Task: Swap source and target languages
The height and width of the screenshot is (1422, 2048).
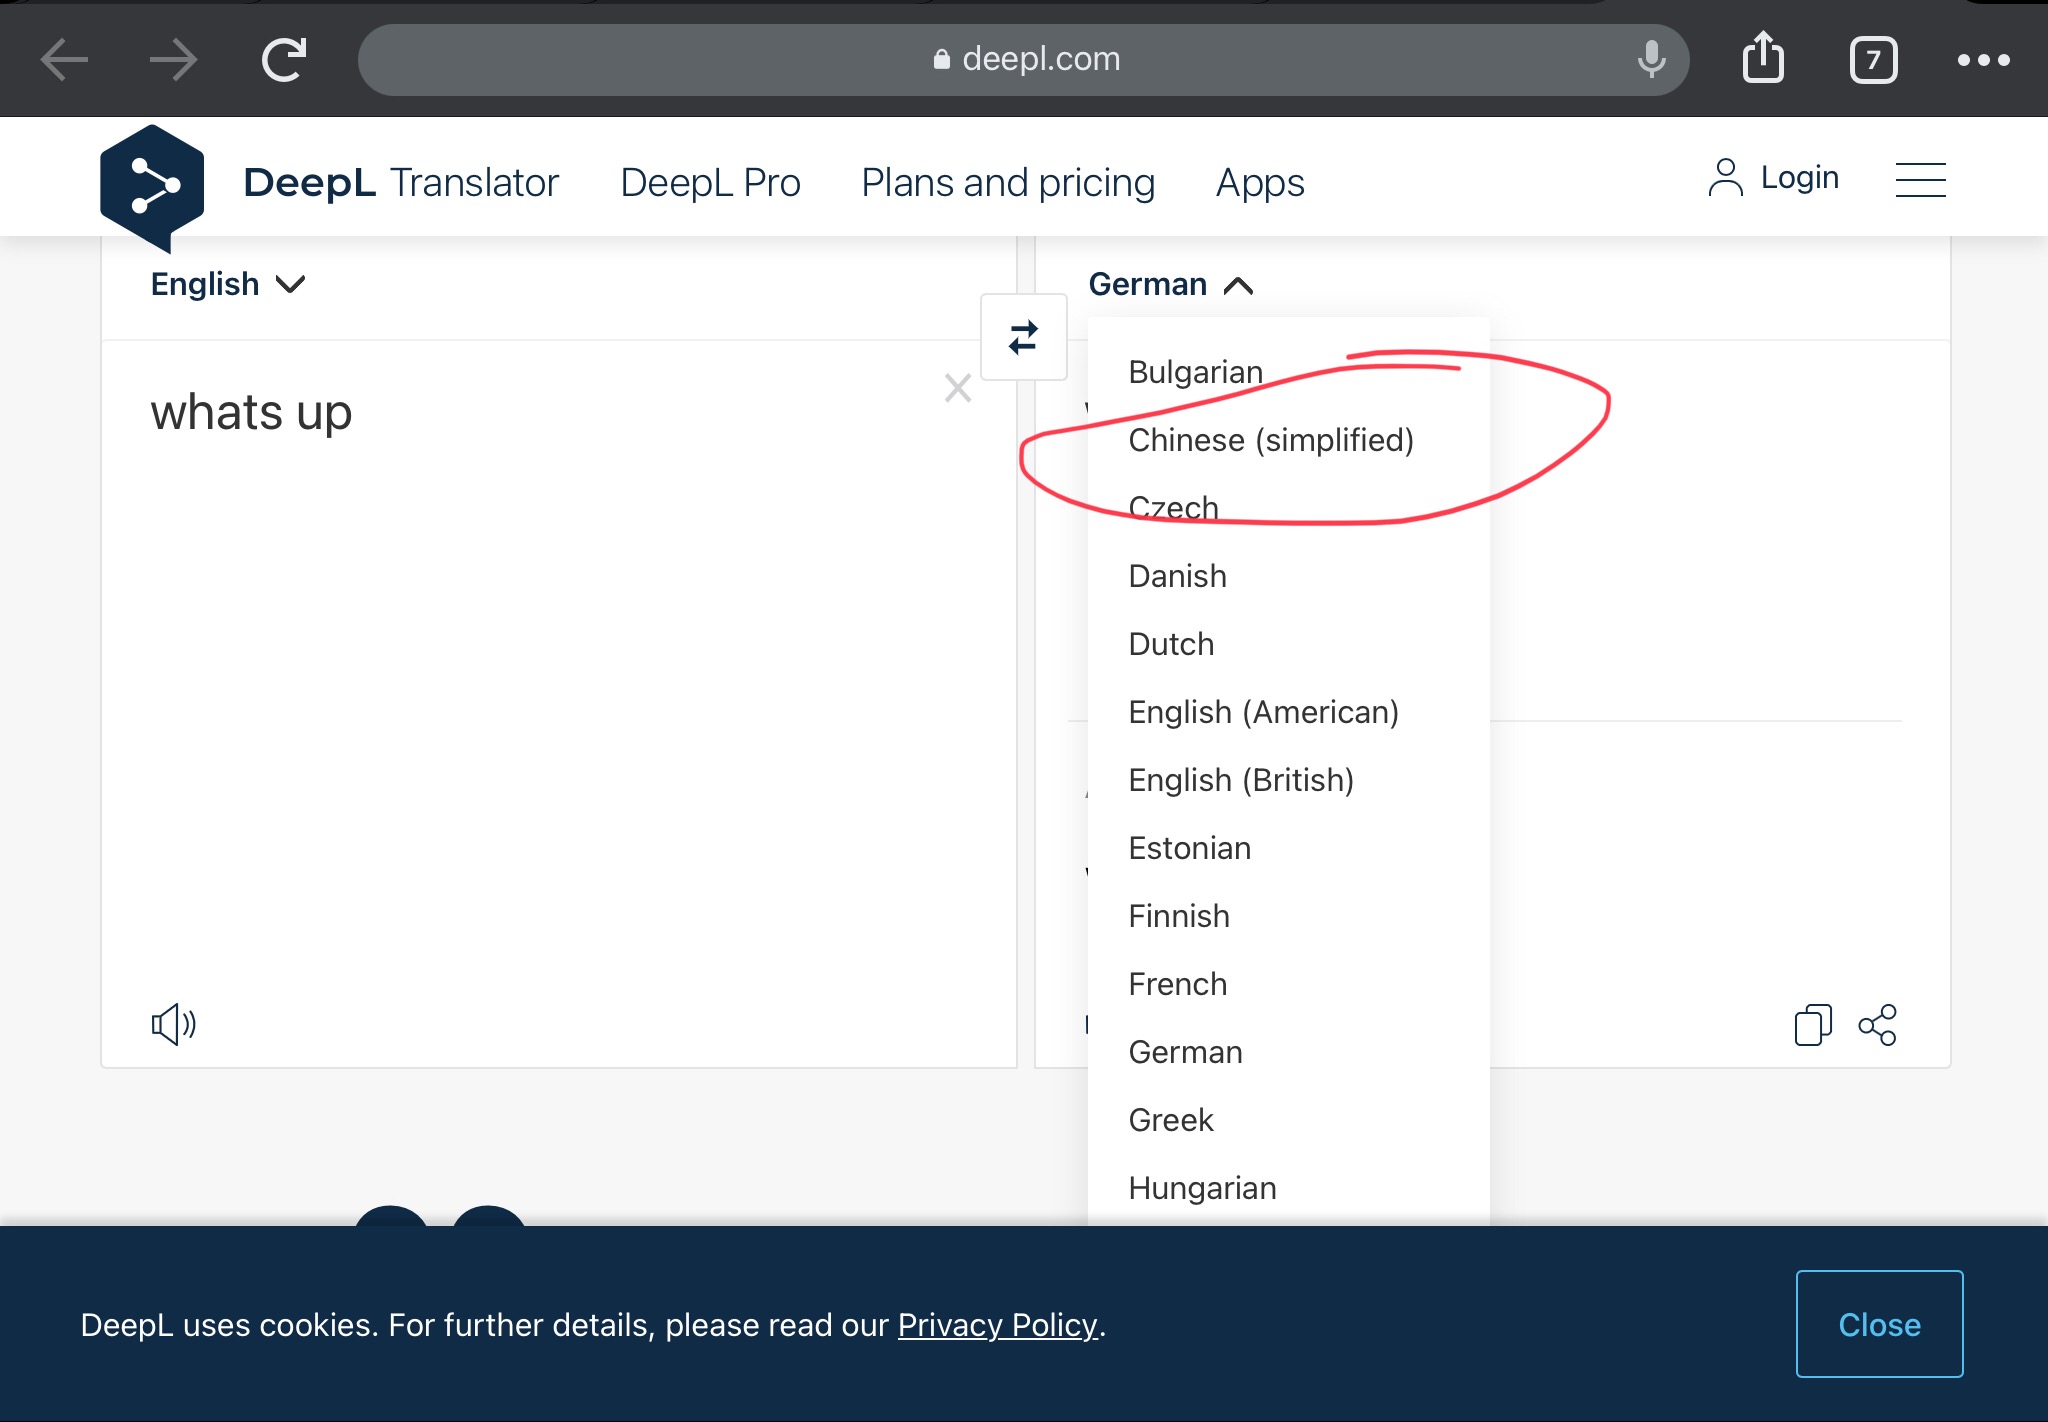Action: (1023, 338)
